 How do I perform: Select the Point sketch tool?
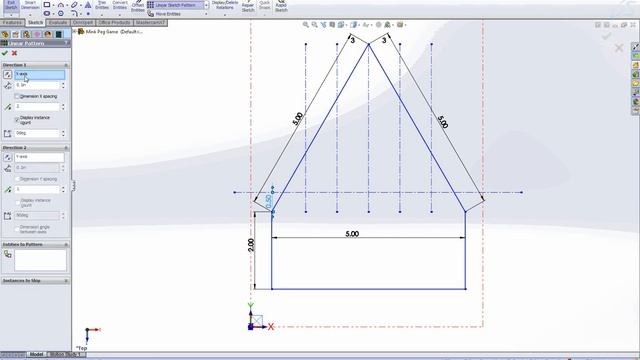pyautogui.click(x=88, y=13)
